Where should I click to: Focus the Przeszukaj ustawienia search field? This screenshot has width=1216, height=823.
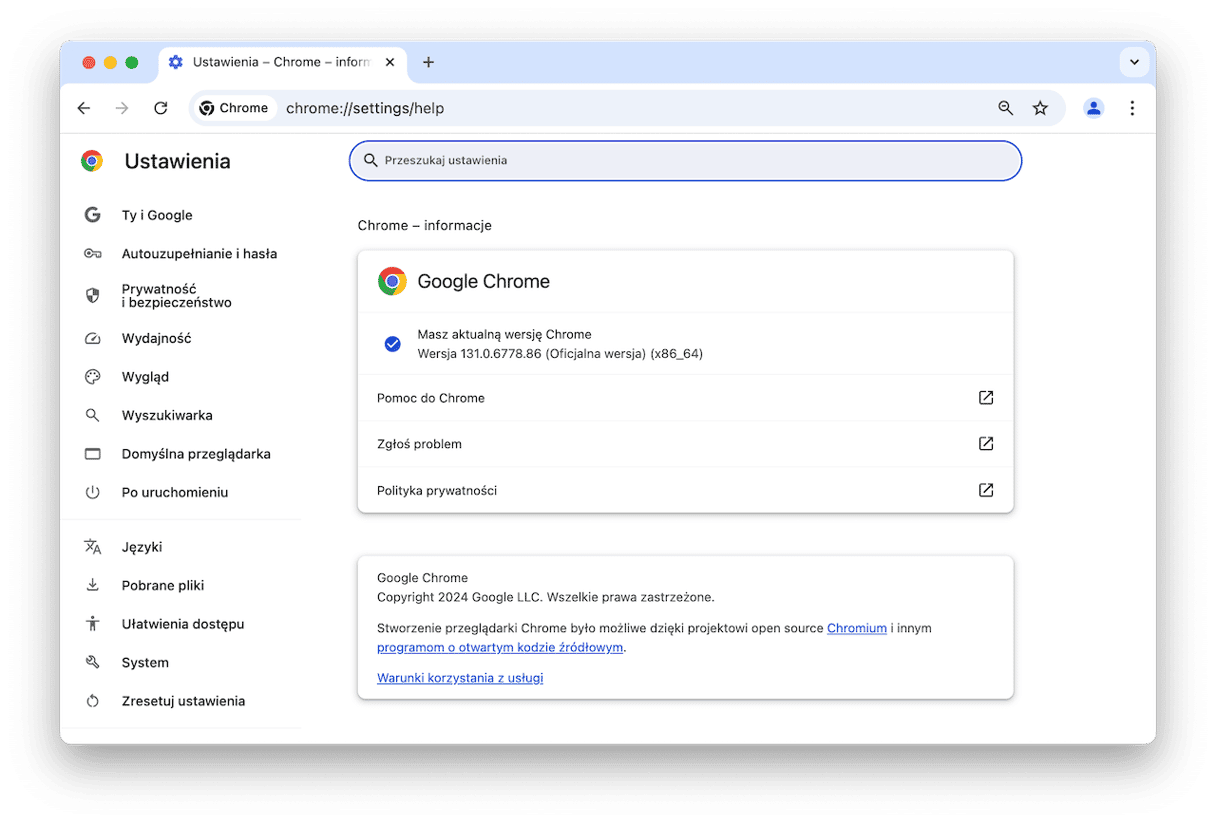click(685, 160)
